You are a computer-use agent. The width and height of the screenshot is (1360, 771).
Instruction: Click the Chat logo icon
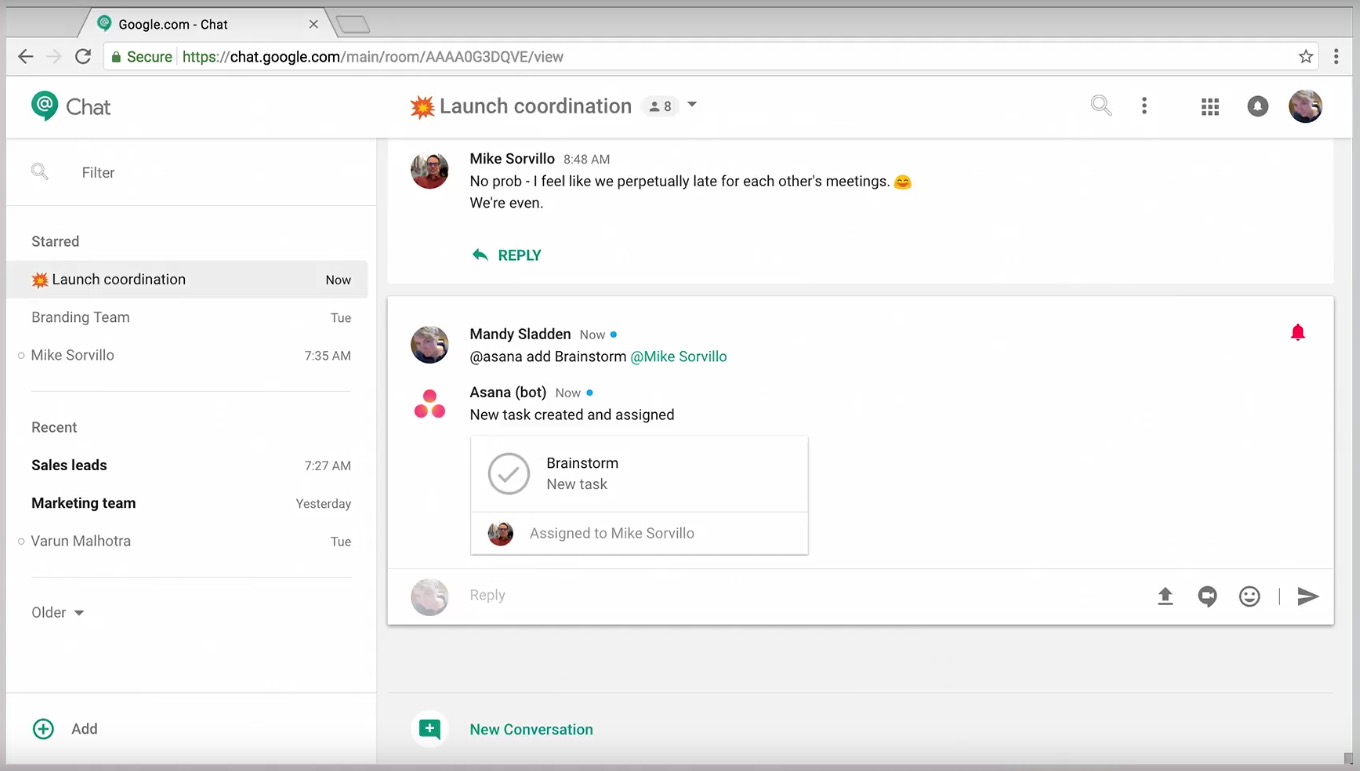click(x=45, y=106)
